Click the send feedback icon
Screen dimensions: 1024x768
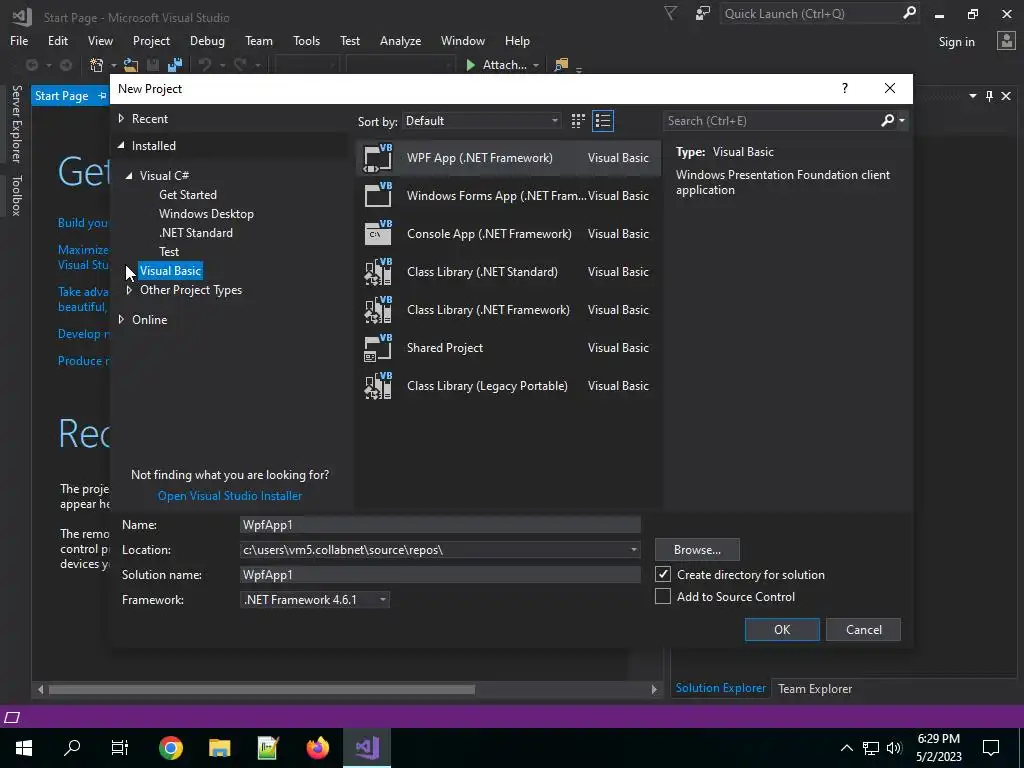[x=703, y=13]
